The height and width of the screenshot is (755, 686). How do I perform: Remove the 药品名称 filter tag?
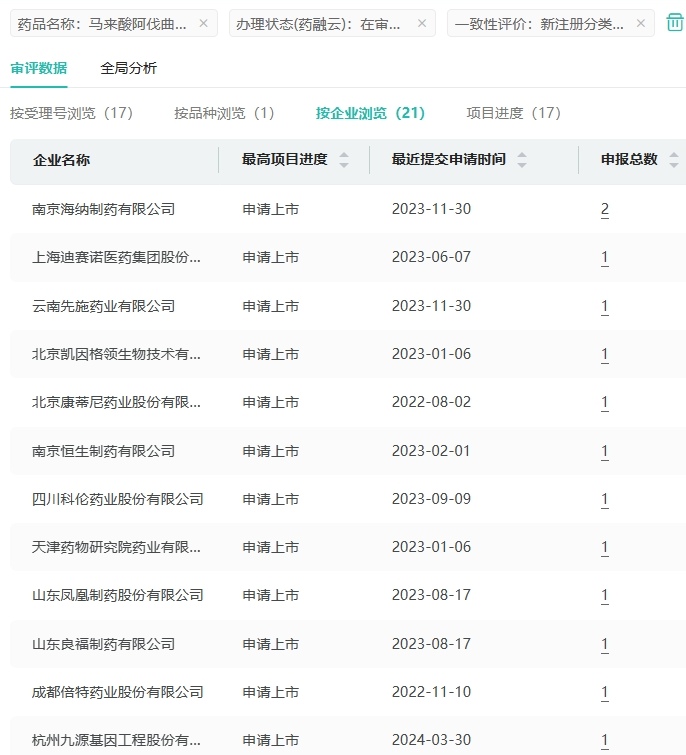tap(204, 23)
